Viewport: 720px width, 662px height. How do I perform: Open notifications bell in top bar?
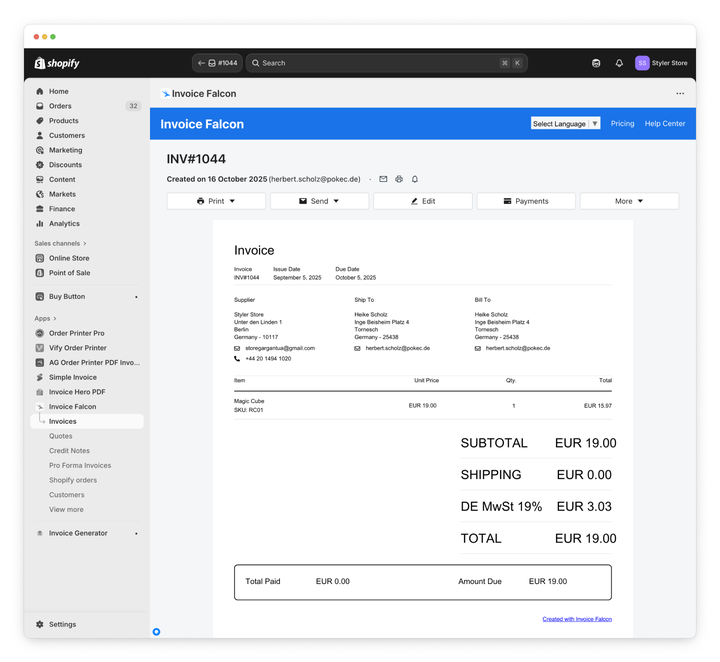[x=619, y=63]
